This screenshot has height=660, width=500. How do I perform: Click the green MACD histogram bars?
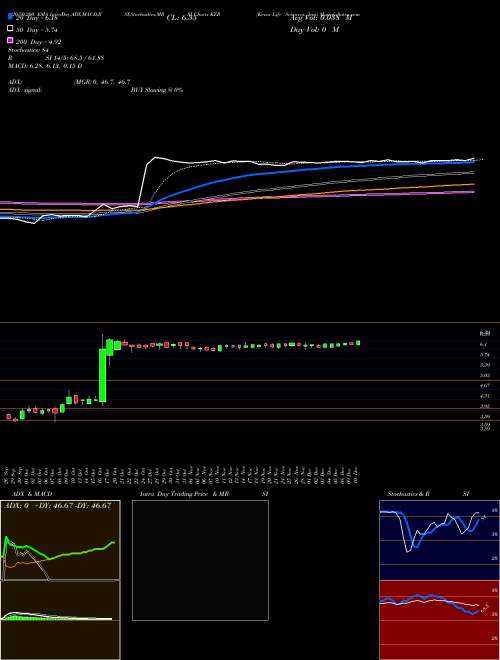click(x=21, y=617)
